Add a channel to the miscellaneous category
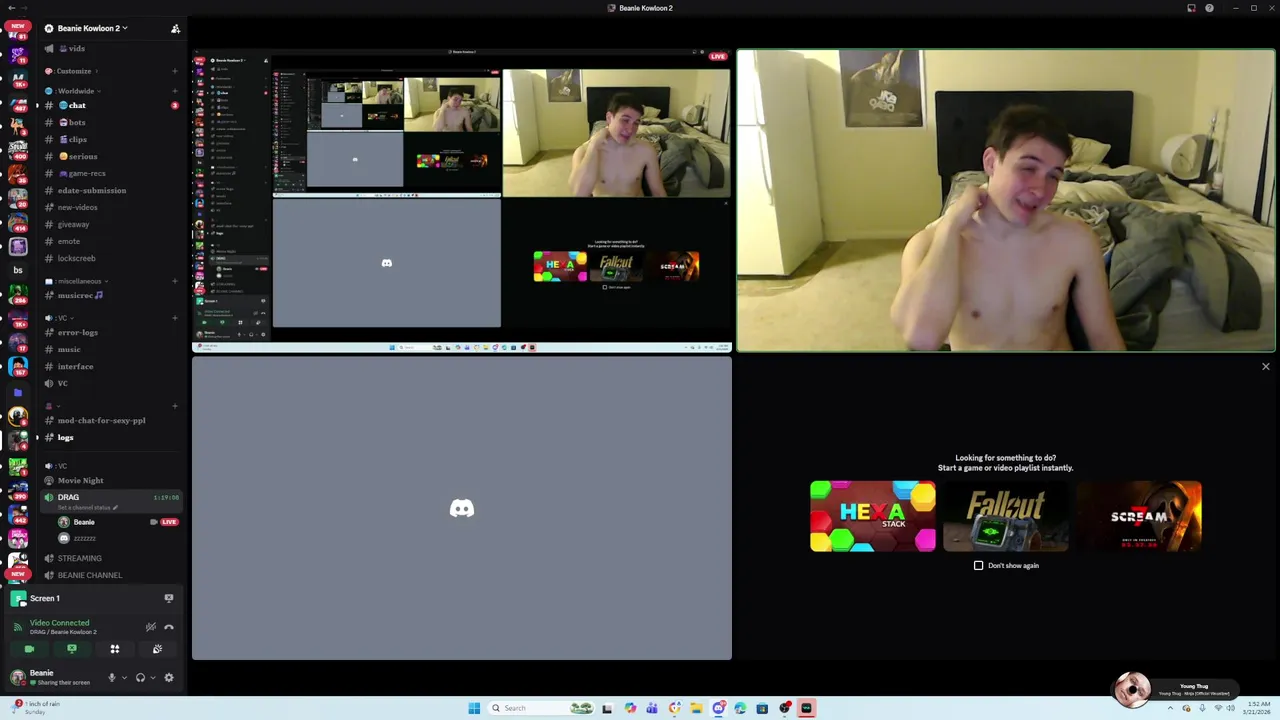The height and width of the screenshot is (720, 1280). coord(175,281)
